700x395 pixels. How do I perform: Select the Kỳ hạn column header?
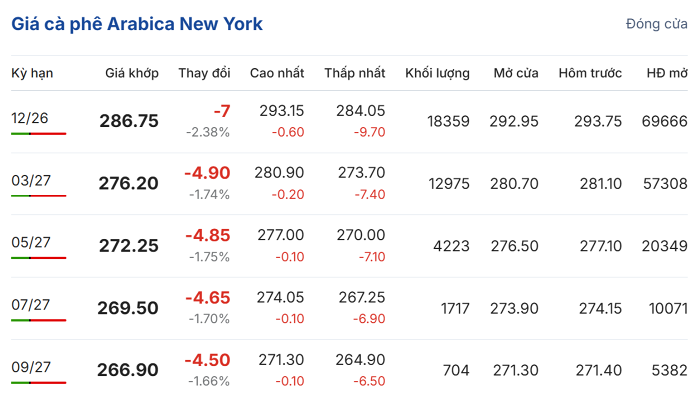(32, 73)
